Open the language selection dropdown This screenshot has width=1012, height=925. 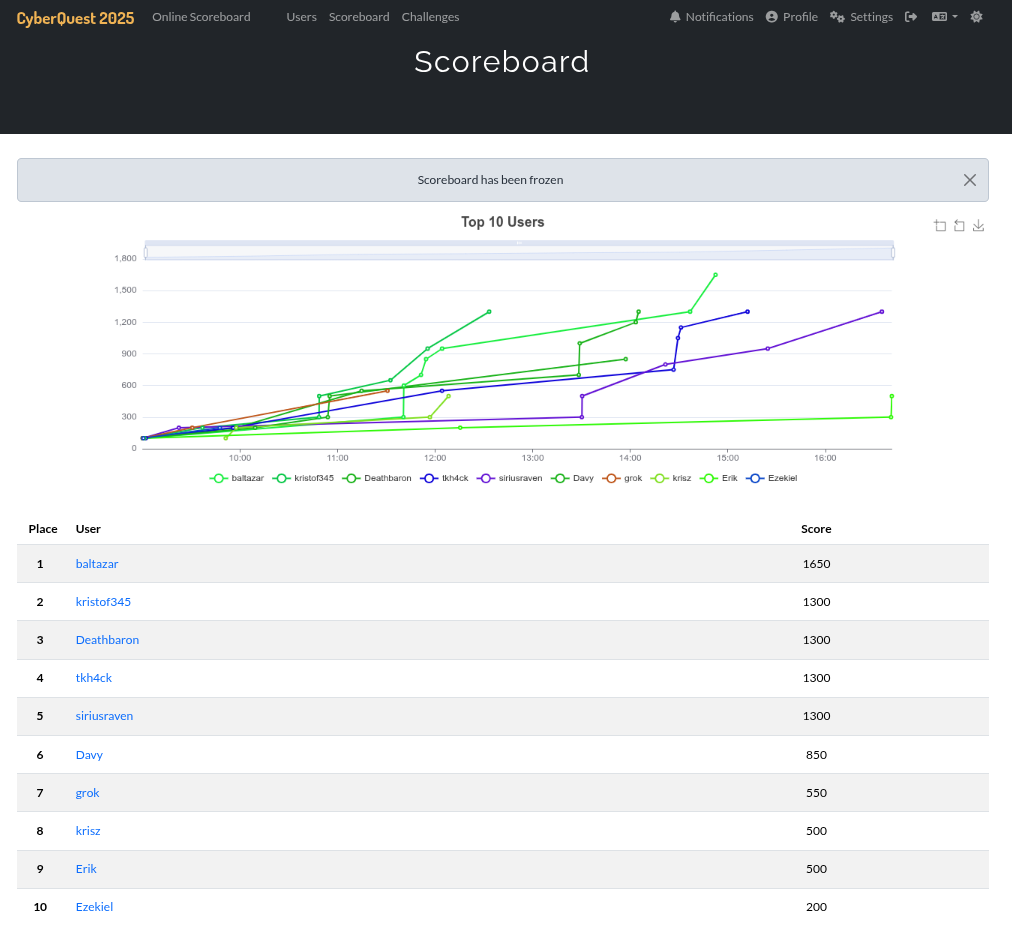click(x=943, y=17)
